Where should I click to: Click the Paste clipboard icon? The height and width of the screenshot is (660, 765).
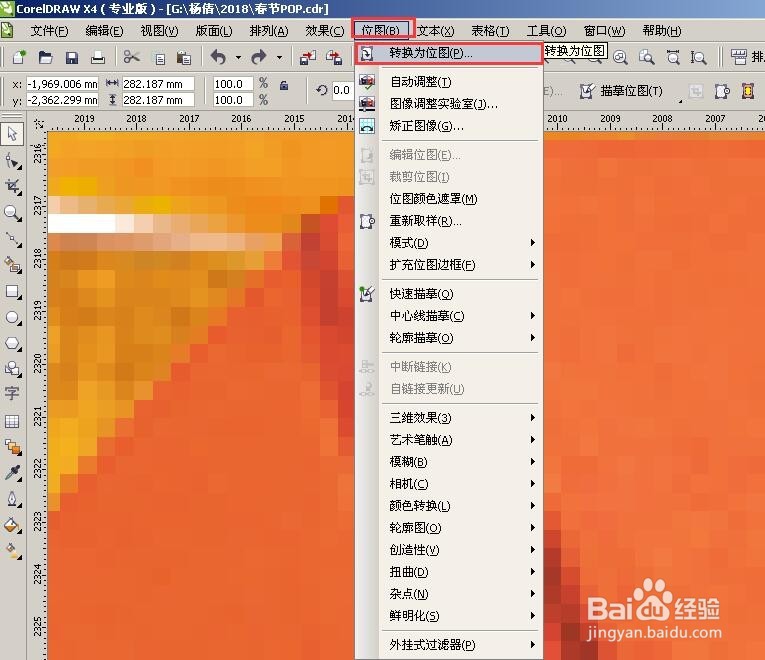tap(184, 58)
